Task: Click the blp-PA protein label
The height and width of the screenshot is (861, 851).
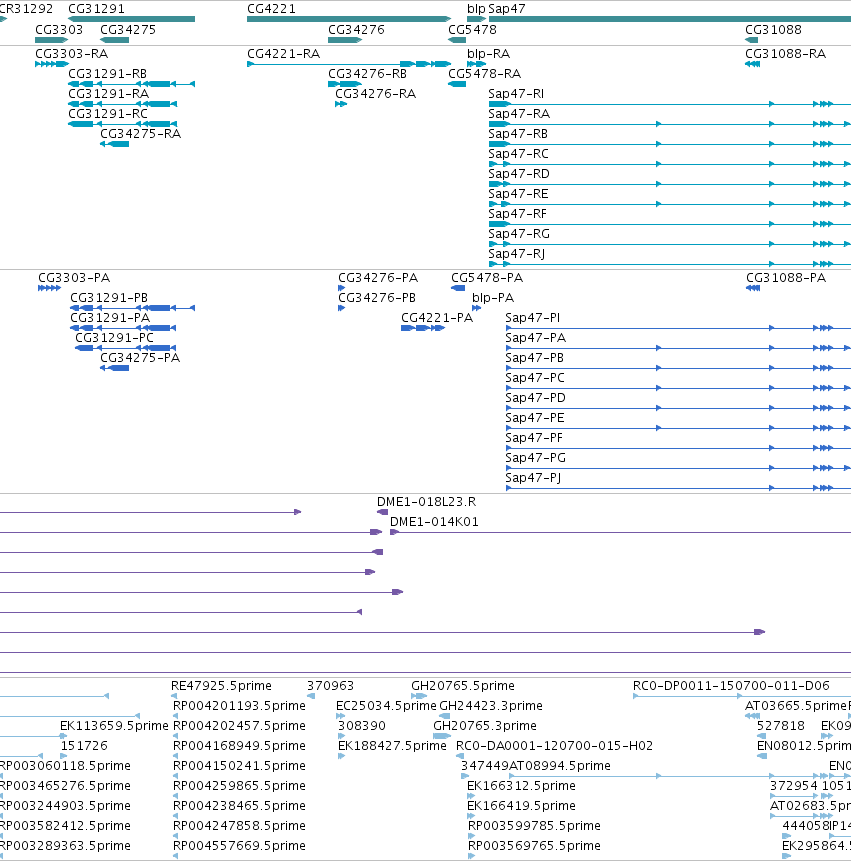Action: coord(493,298)
